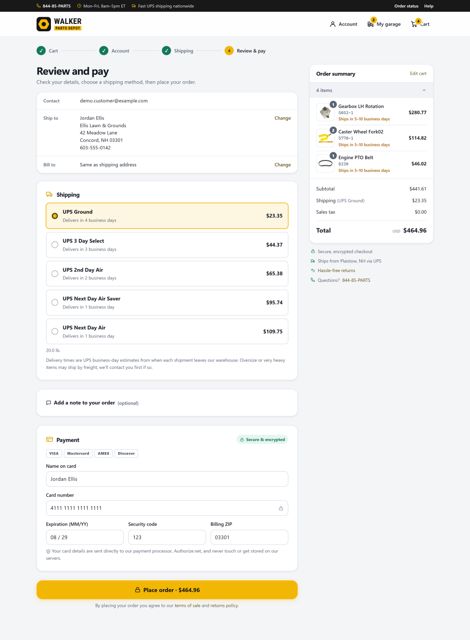This screenshot has width=470, height=640.
Task: Collapse the 4 items list chevron
Action: (424, 90)
